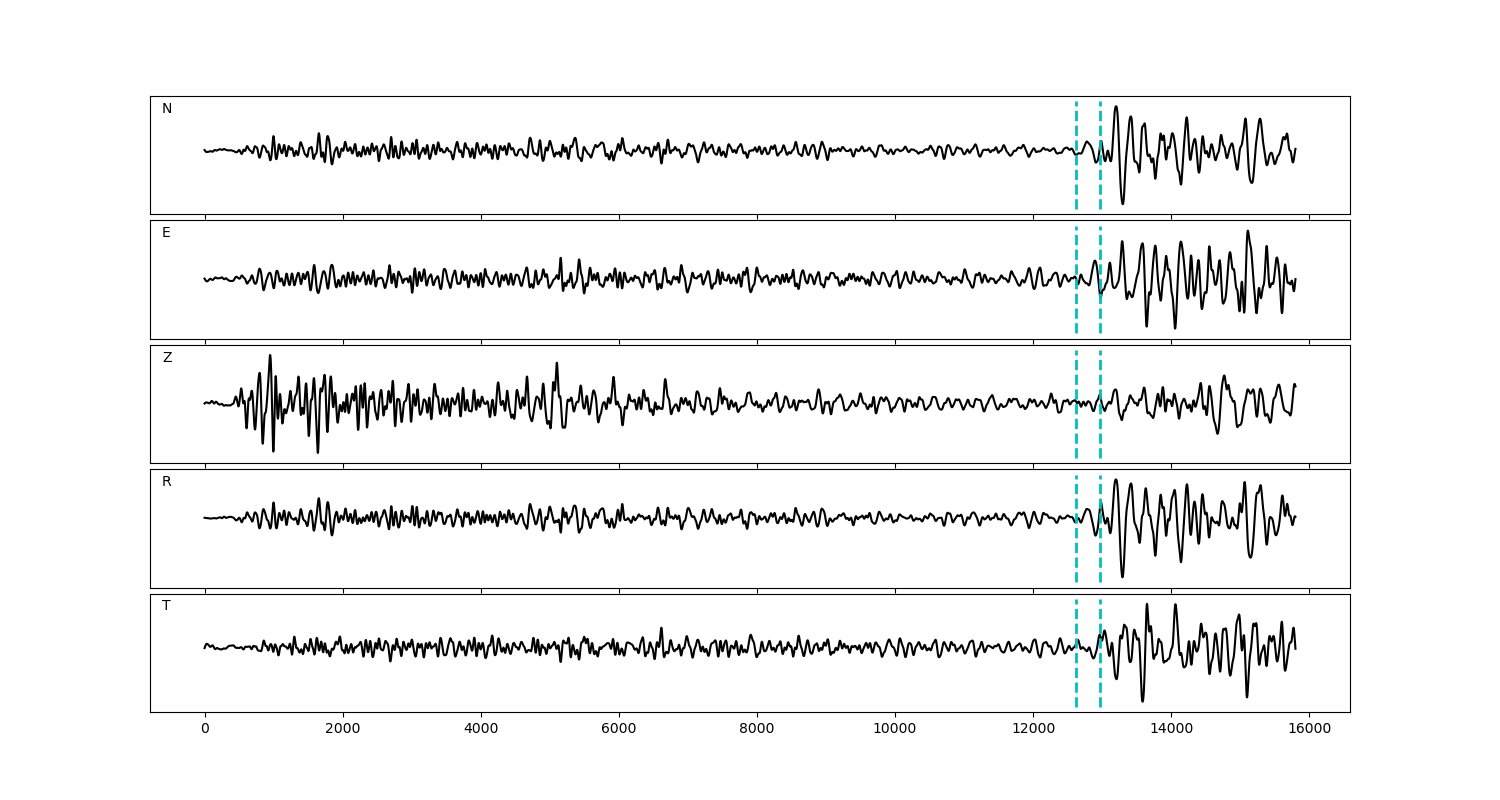Click the 12000 x-axis tick label
Screen dimensions: 1500x800
(1033, 729)
